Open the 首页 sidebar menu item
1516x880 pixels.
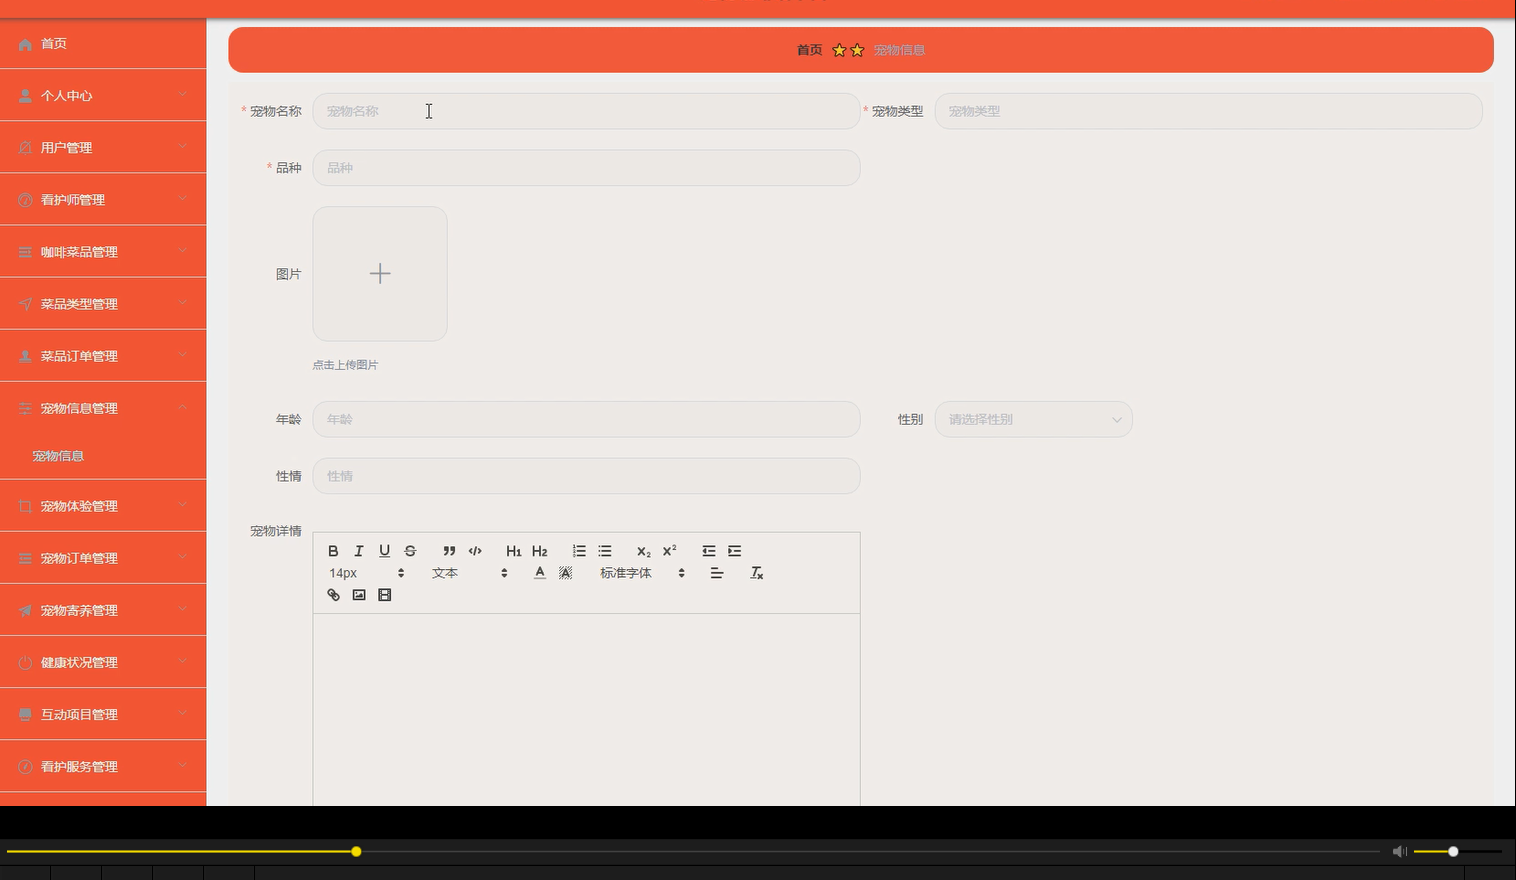tap(103, 44)
